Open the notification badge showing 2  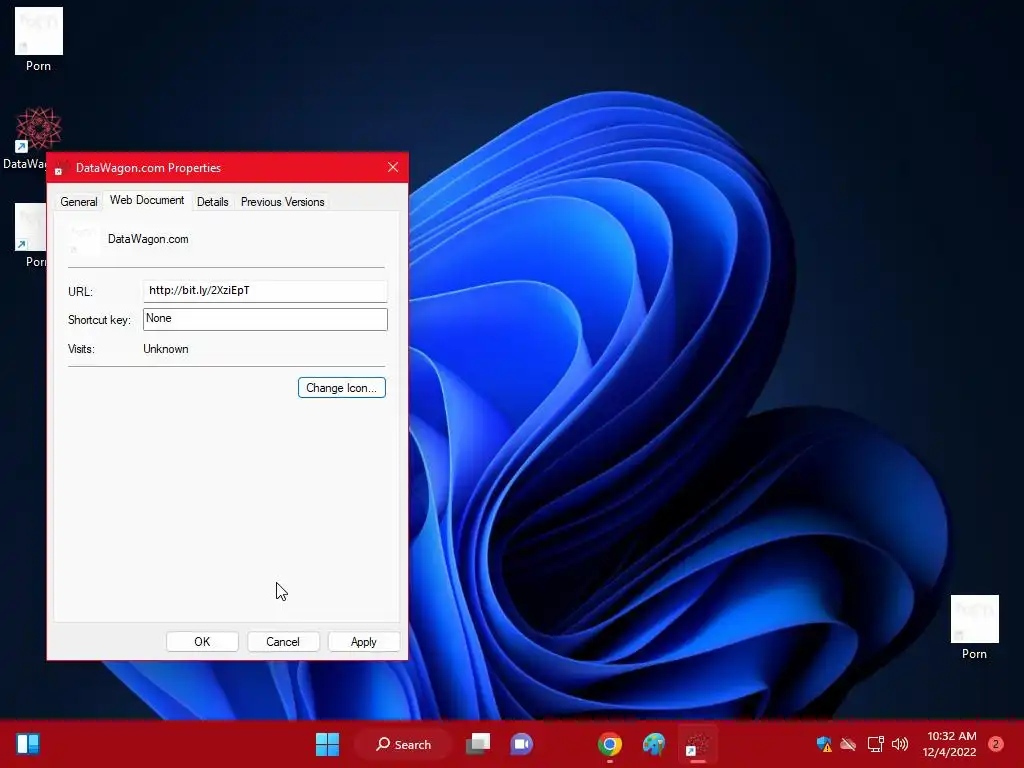(996, 743)
